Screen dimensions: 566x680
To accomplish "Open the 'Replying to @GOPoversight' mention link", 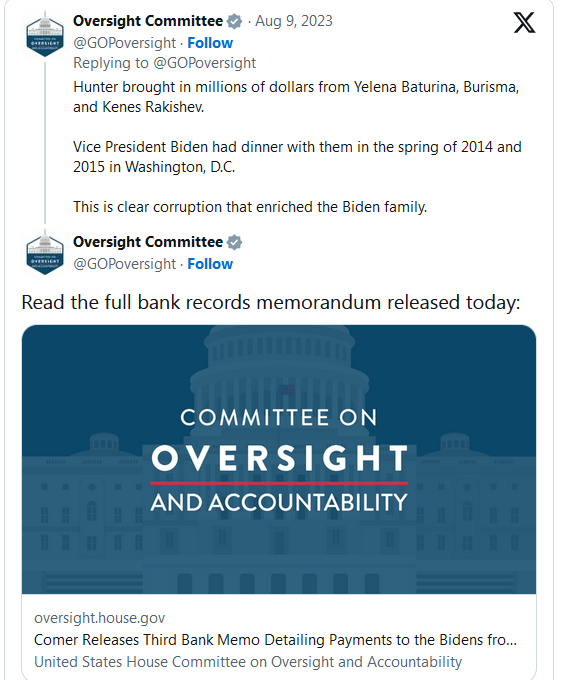I will (205, 63).
